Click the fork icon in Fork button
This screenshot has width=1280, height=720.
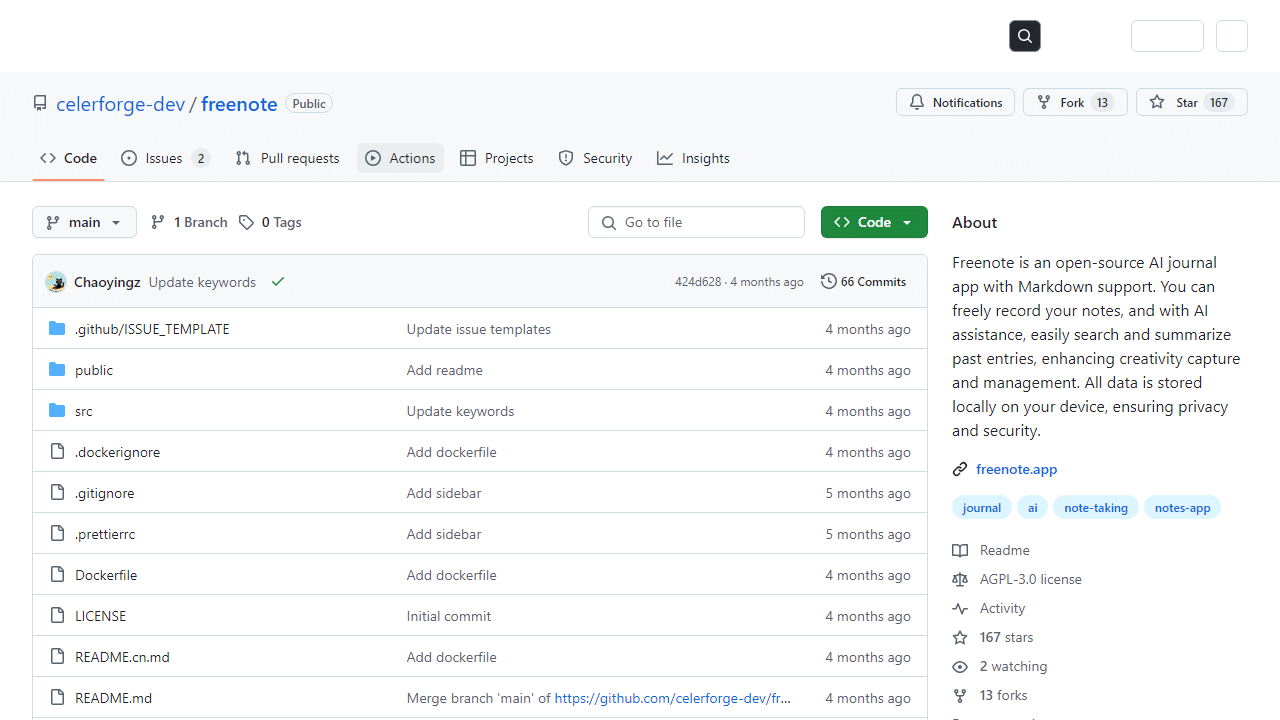[1044, 102]
